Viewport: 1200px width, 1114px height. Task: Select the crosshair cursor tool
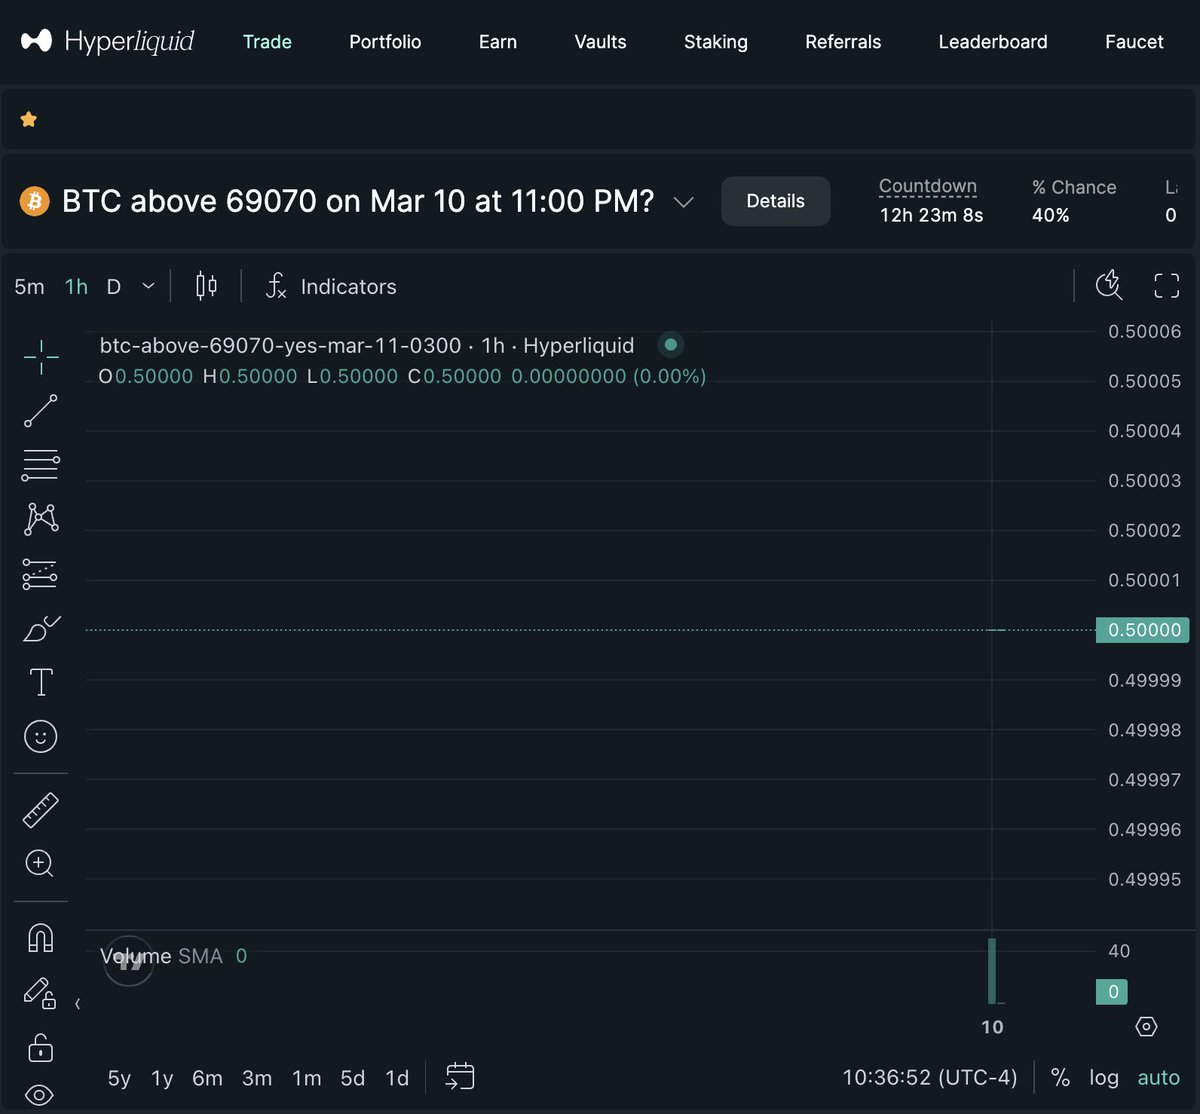pos(41,356)
